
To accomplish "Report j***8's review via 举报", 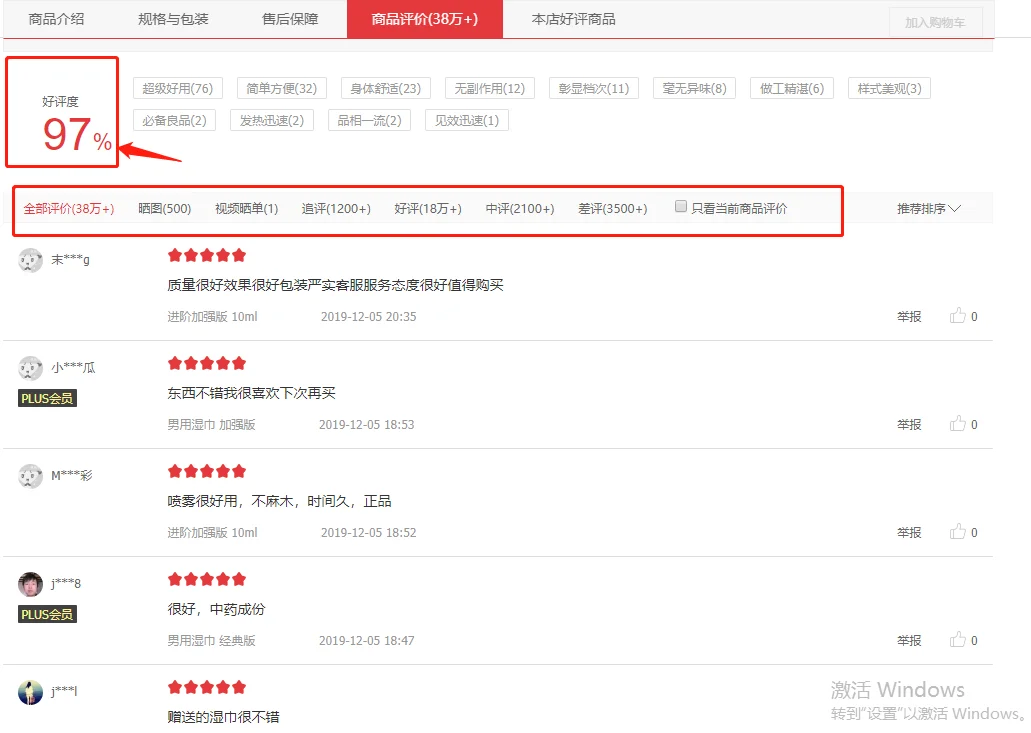I will tap(909, 640).
